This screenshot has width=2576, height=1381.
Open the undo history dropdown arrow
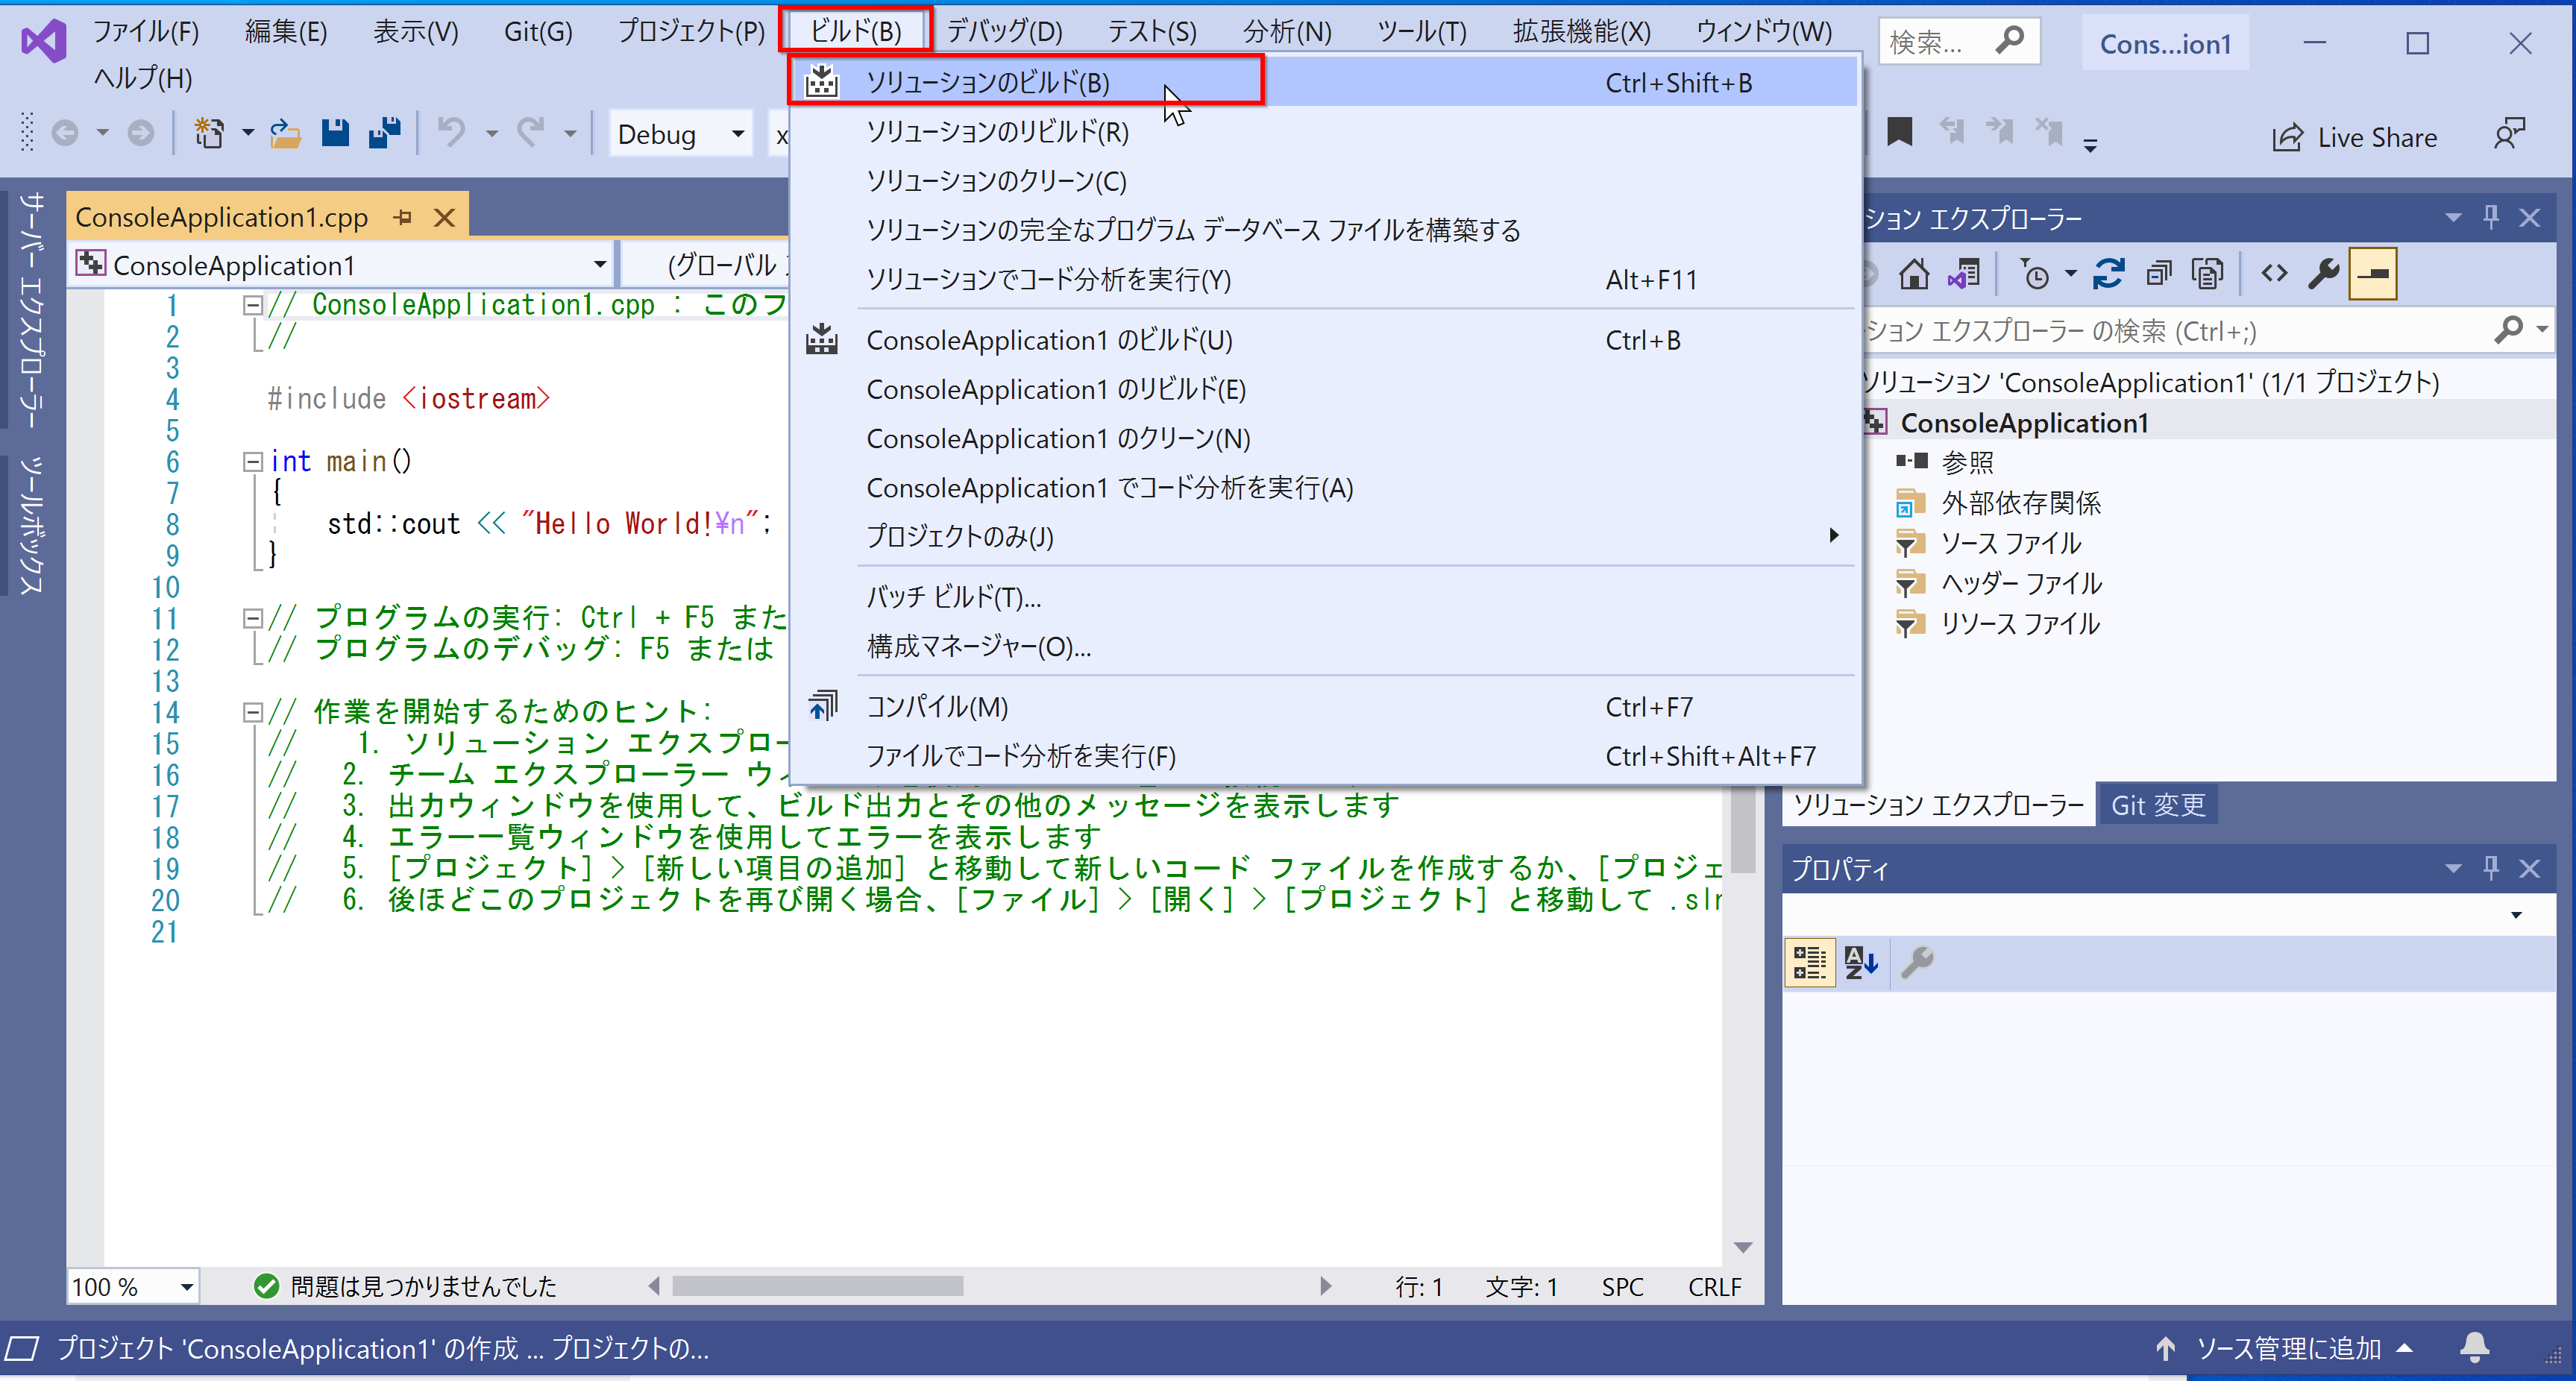click(491, 133)
